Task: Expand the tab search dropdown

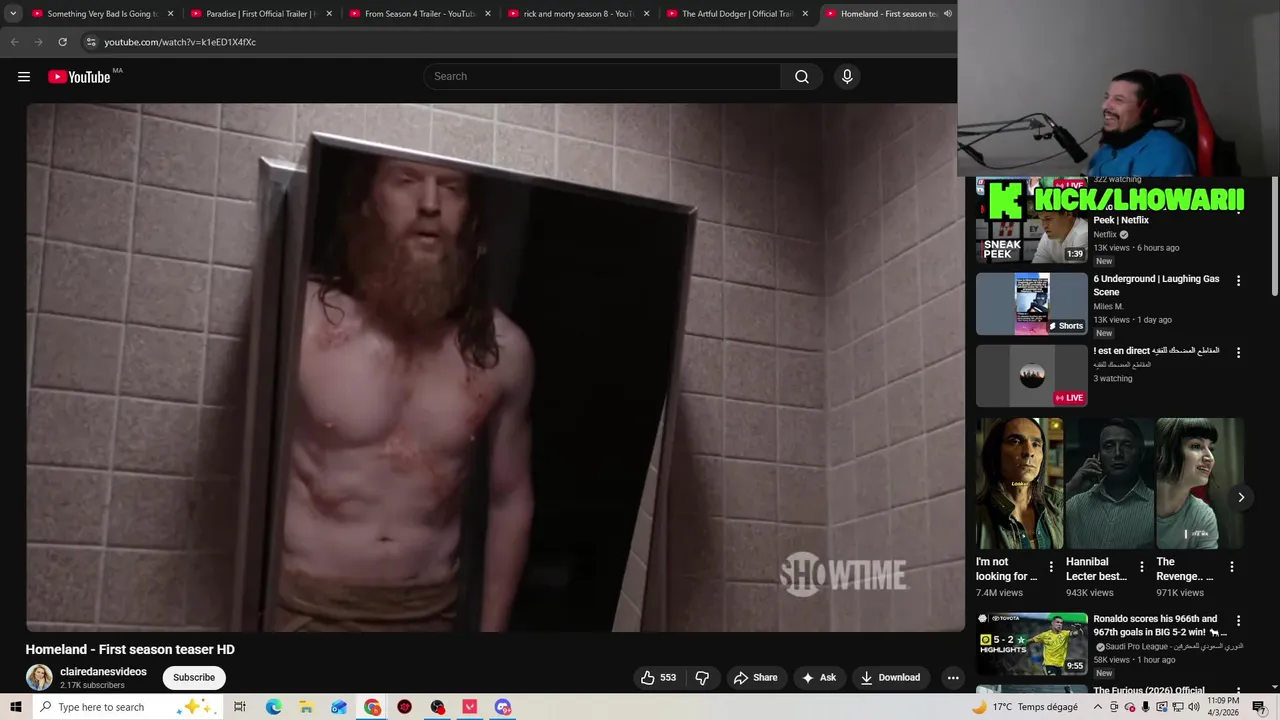Action: [x=13, y=14]
